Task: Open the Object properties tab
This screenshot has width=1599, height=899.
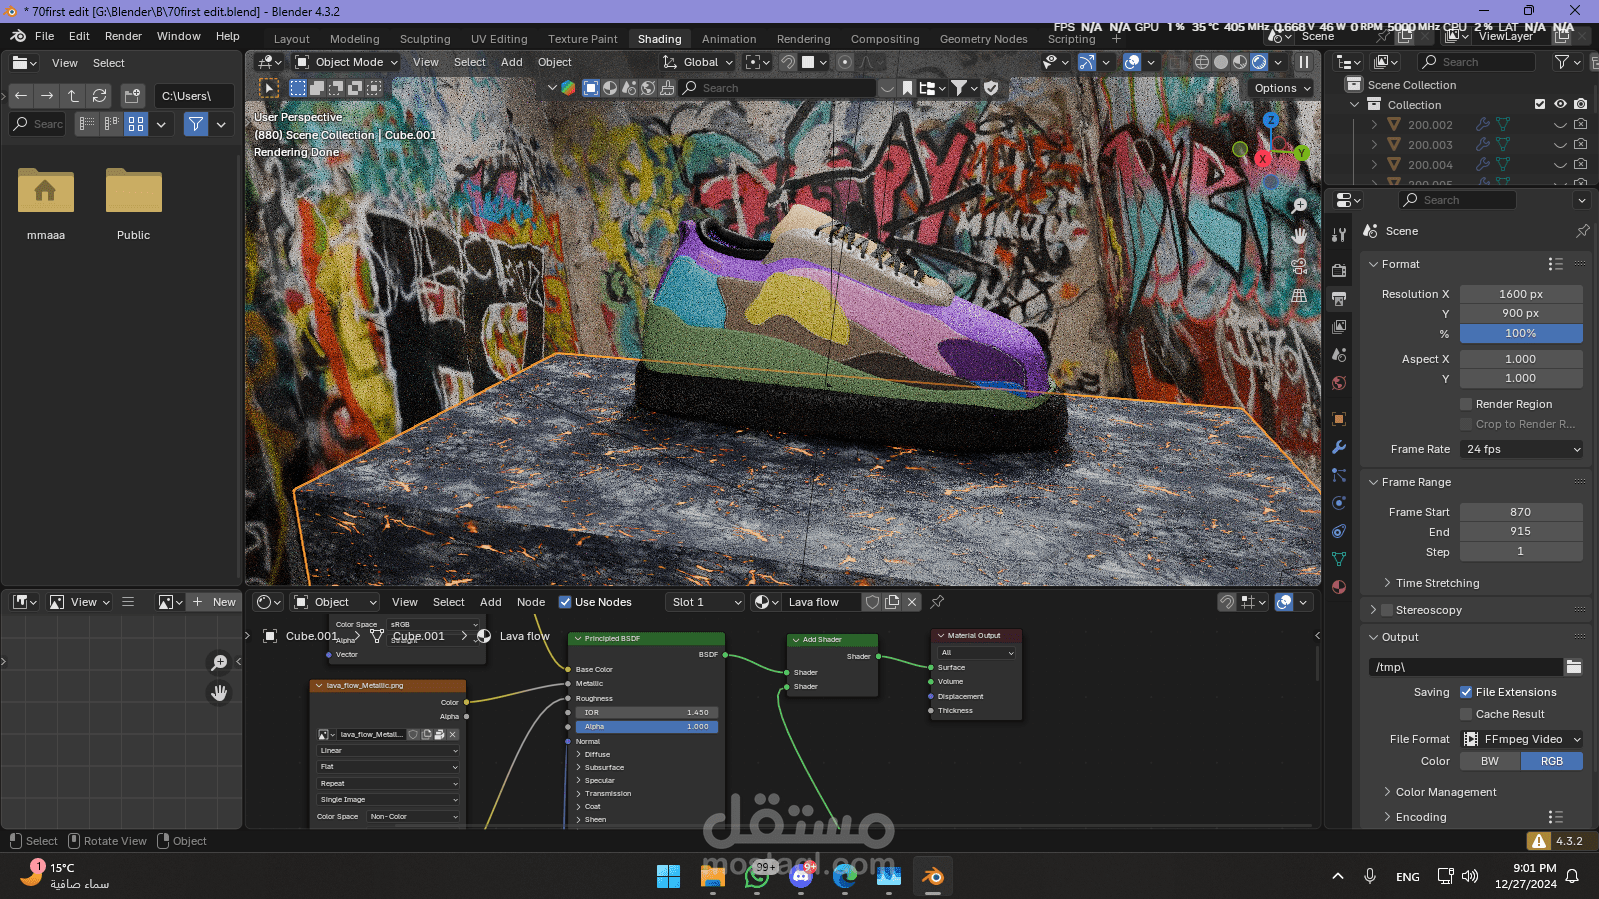Action: [x=1339, y=419]
